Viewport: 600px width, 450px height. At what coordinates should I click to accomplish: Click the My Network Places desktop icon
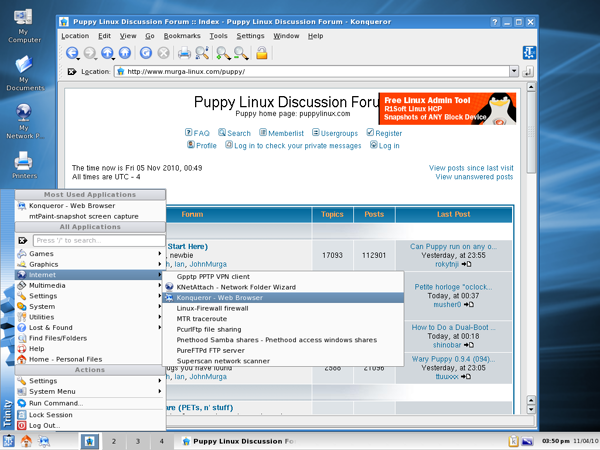[x=24, y=121]
